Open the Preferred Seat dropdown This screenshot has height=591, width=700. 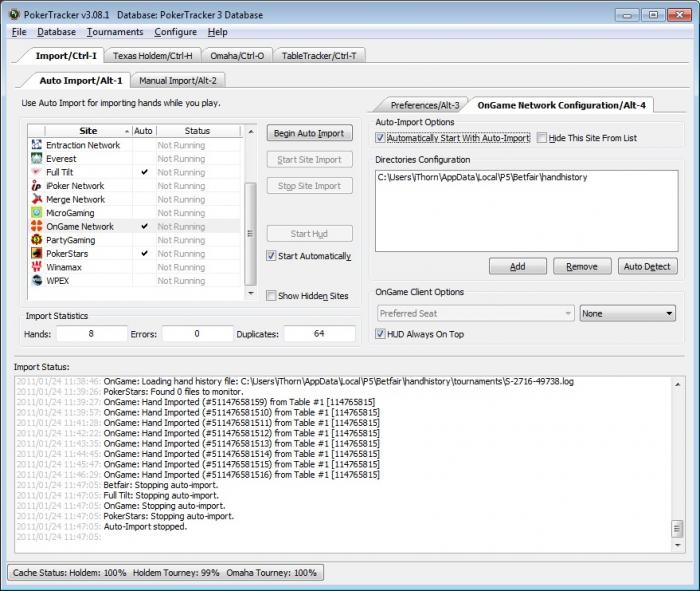(x=475, y=313)
